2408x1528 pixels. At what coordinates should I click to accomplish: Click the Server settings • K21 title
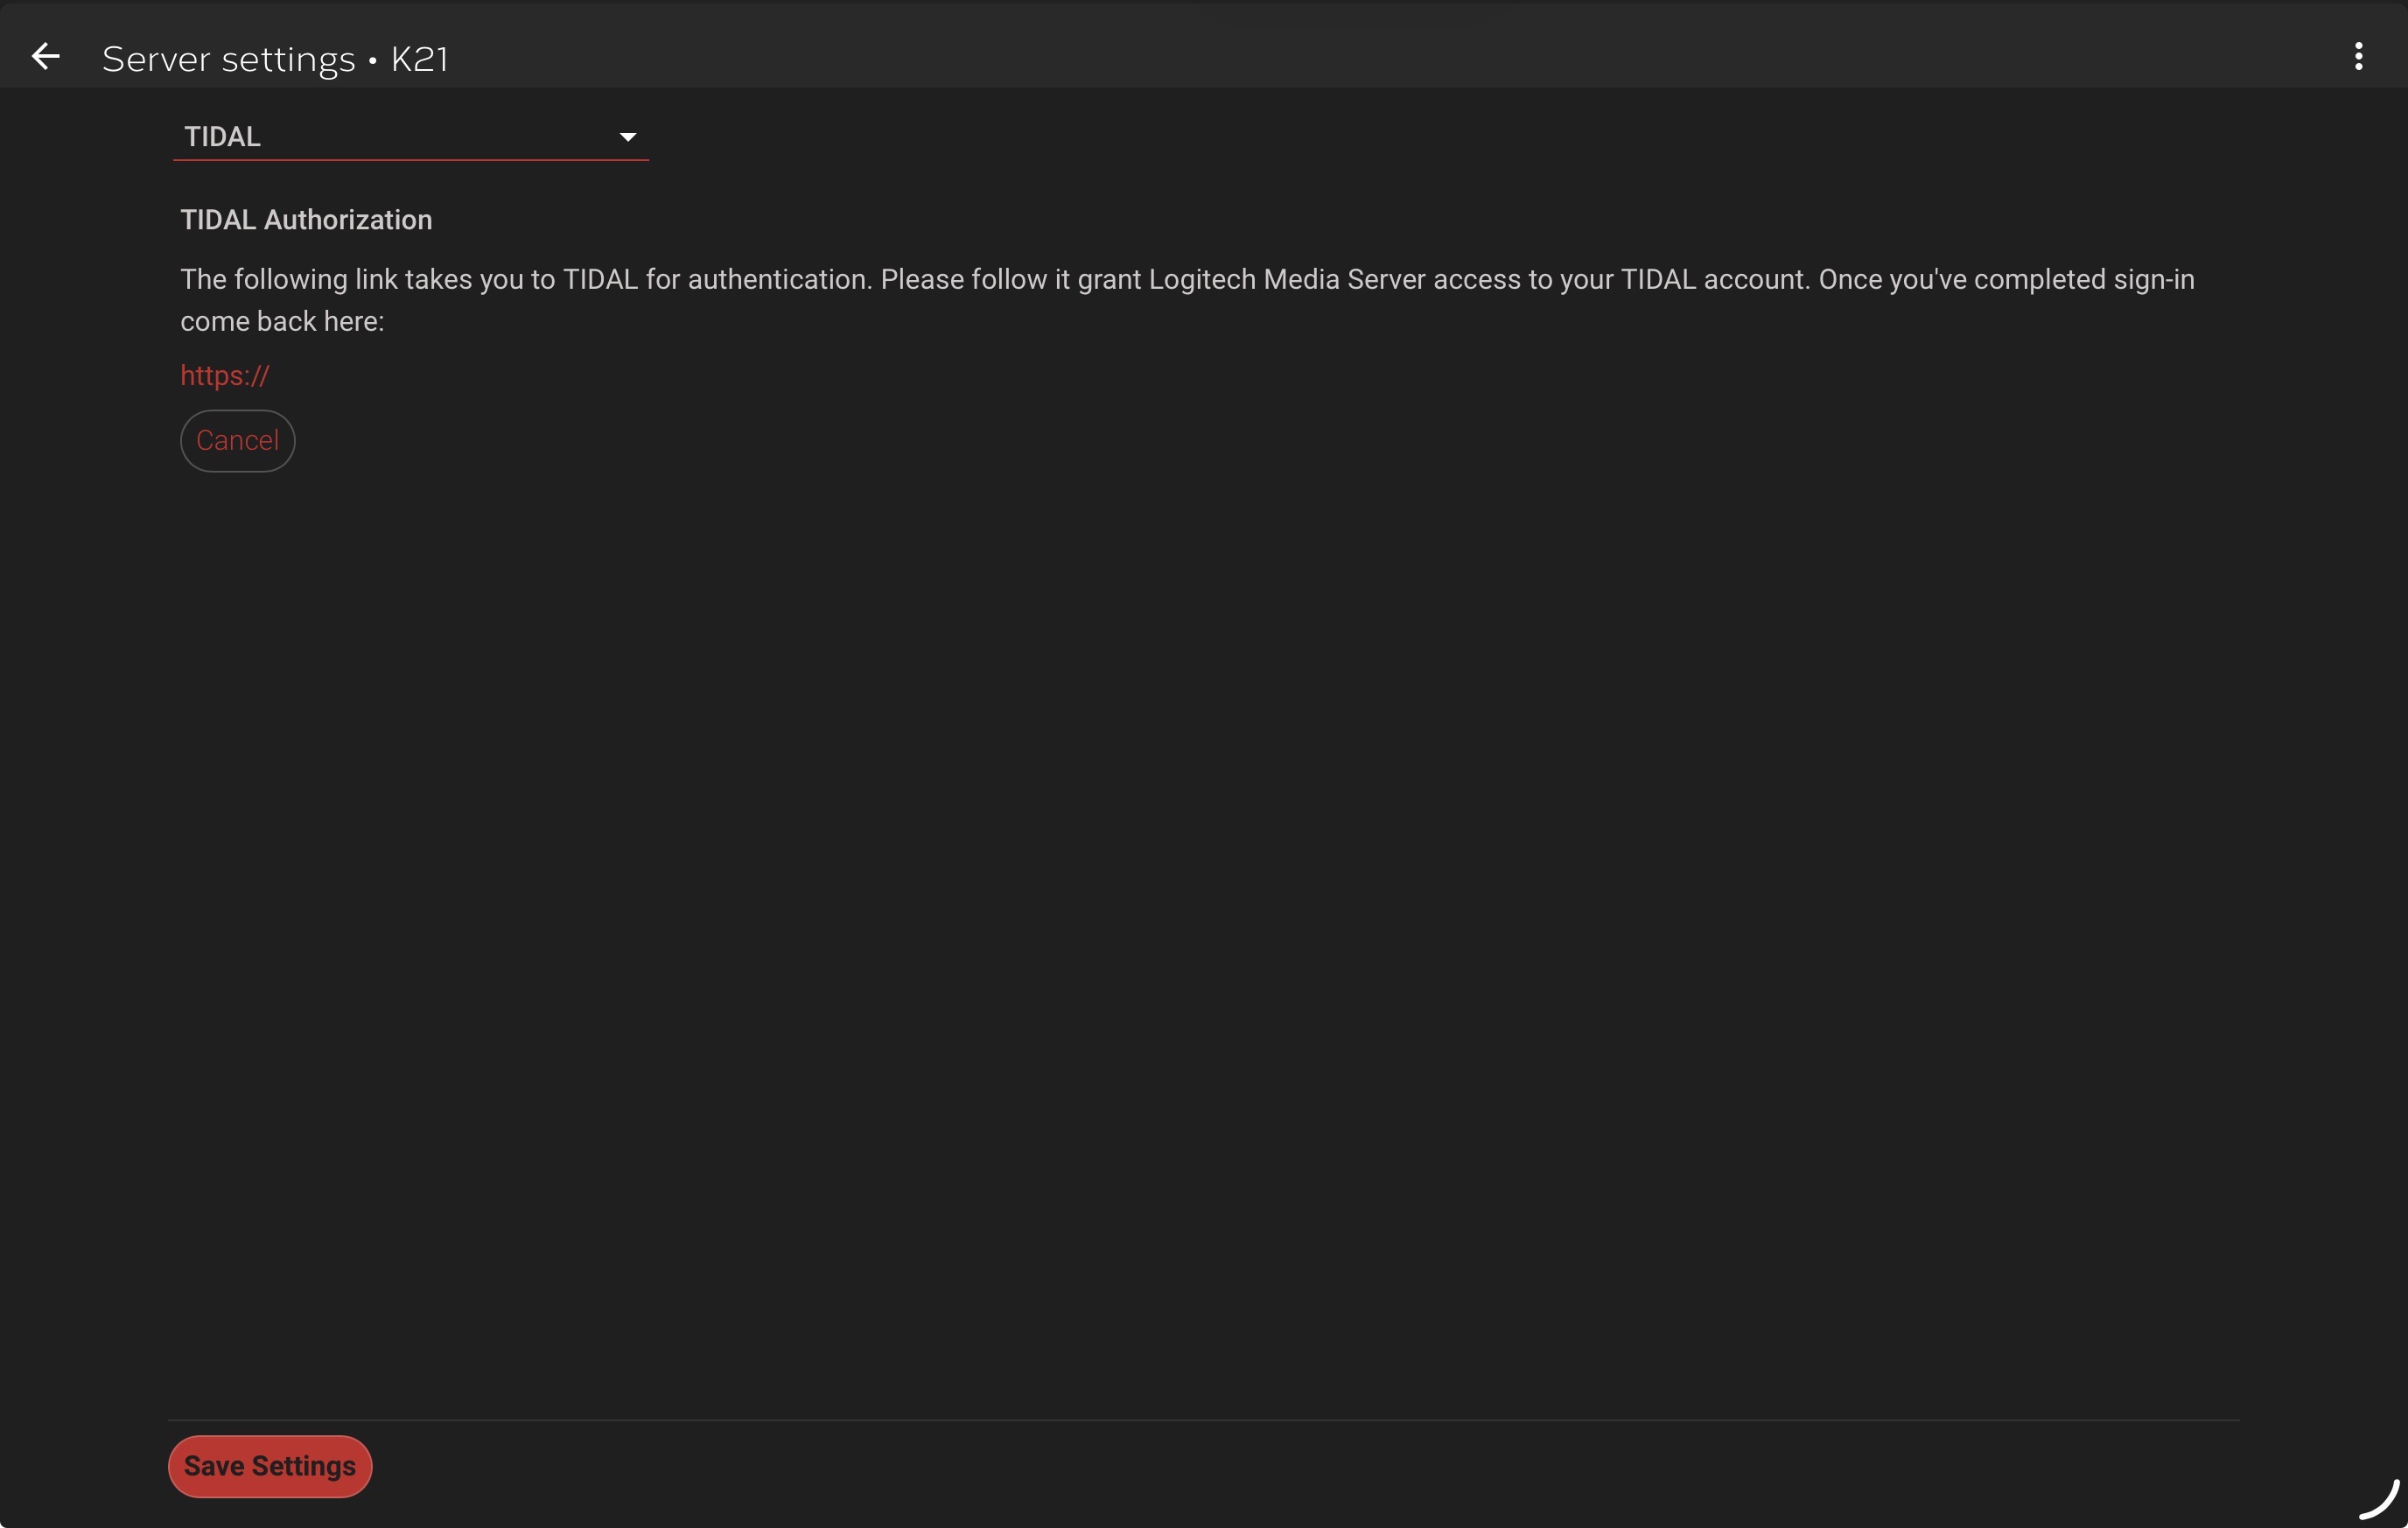(275, 59)
